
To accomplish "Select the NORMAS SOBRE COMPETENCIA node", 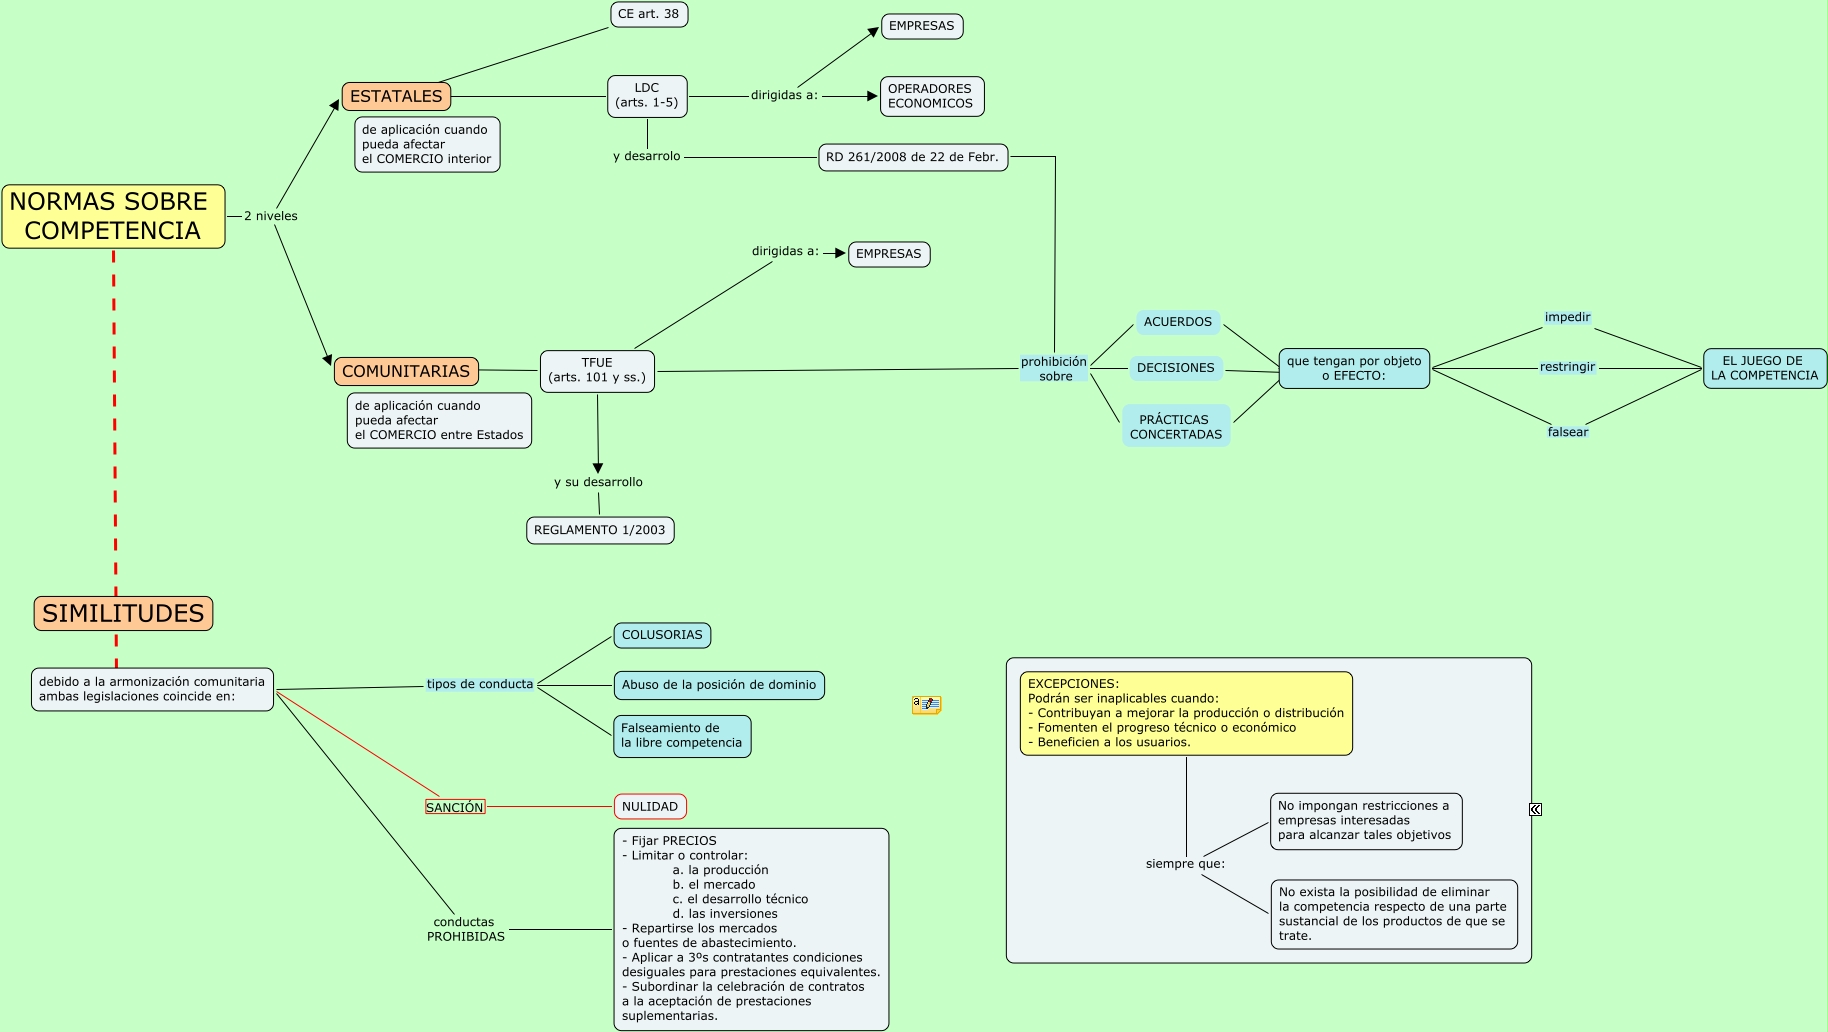I will coord(113,216).
